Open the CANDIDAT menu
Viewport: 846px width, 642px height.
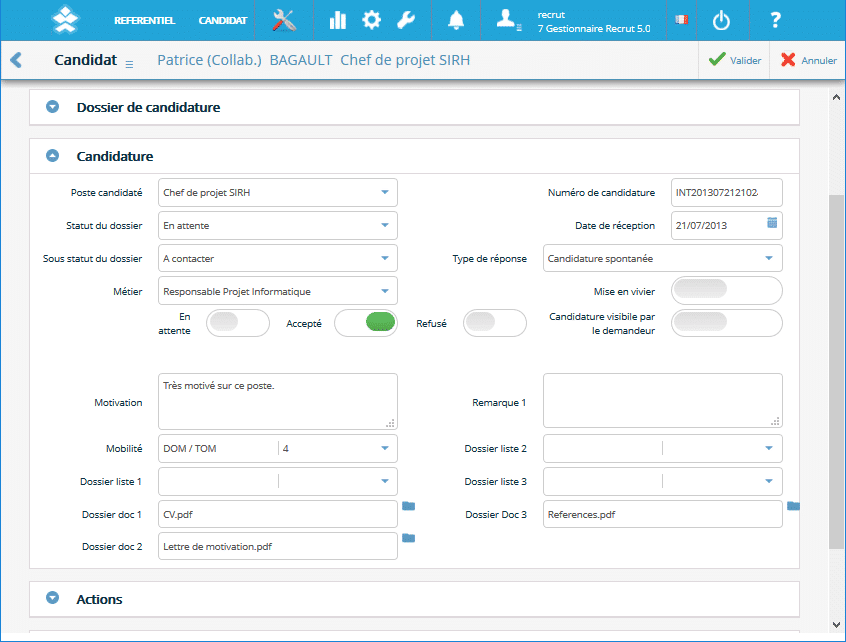click(x=222, y=21)
